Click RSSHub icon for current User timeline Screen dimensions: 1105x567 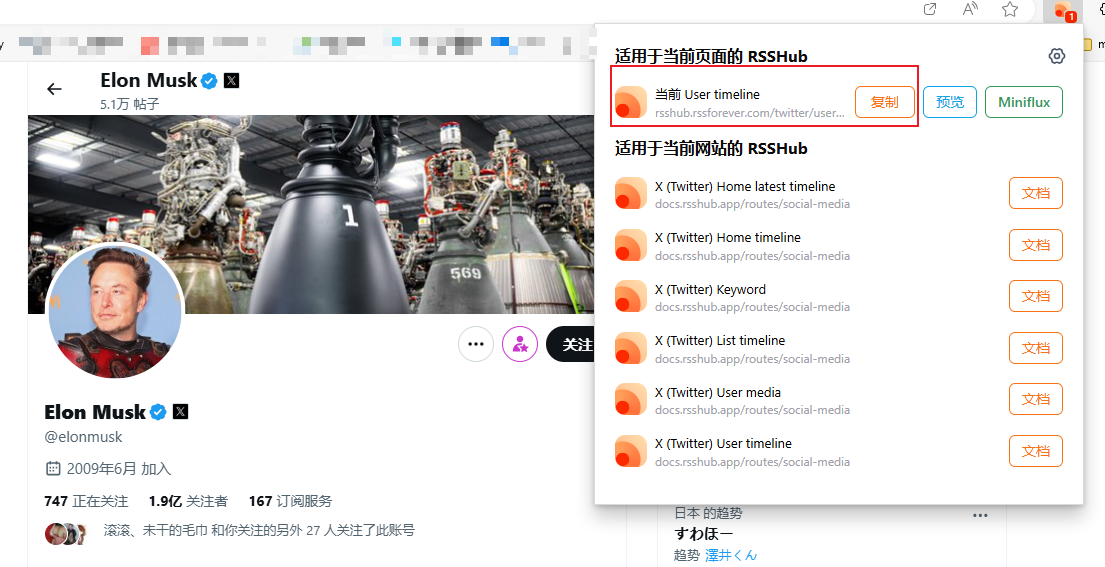tap(631, 102)
